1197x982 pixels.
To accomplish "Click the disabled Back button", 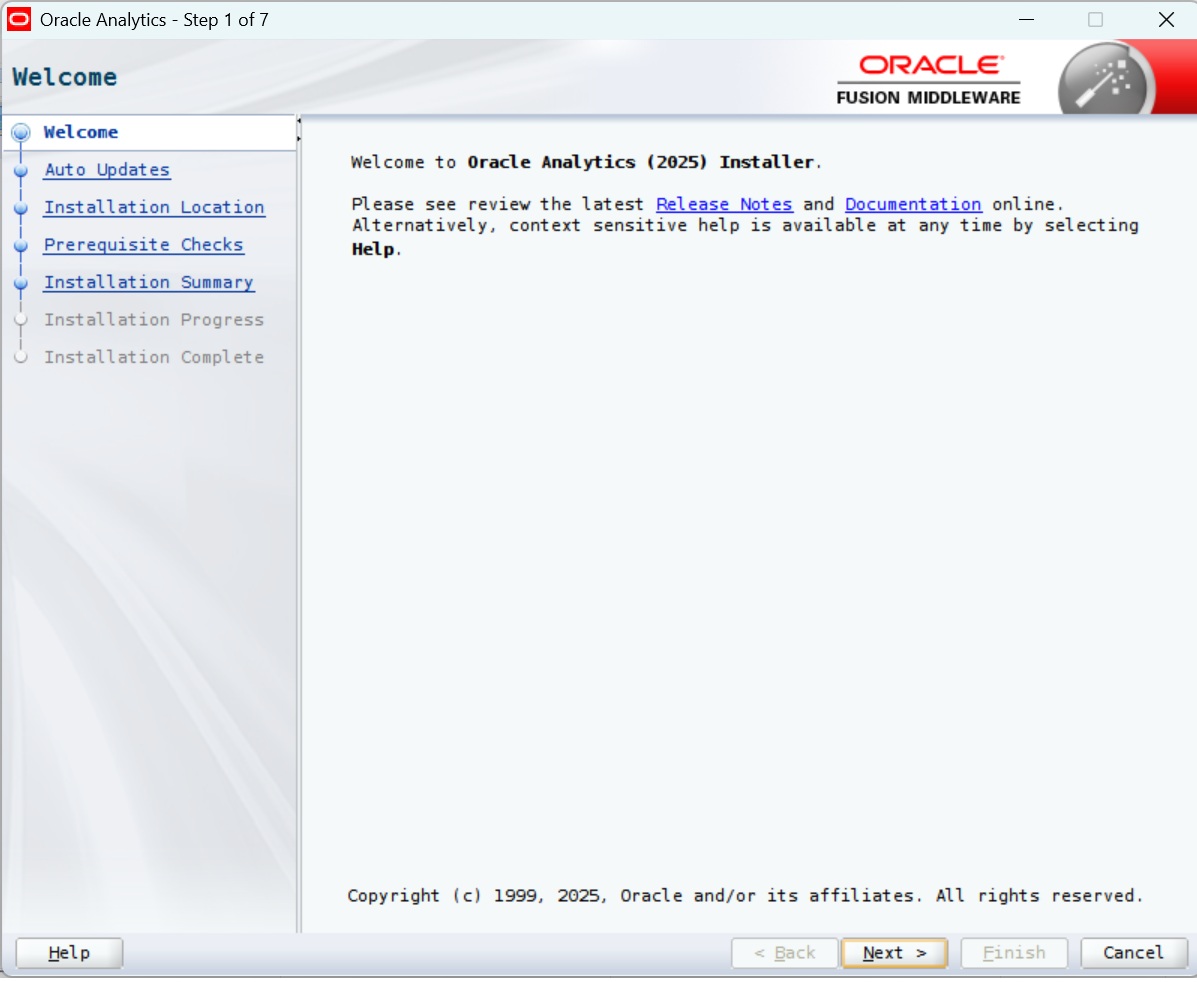I will click(784, 952).
